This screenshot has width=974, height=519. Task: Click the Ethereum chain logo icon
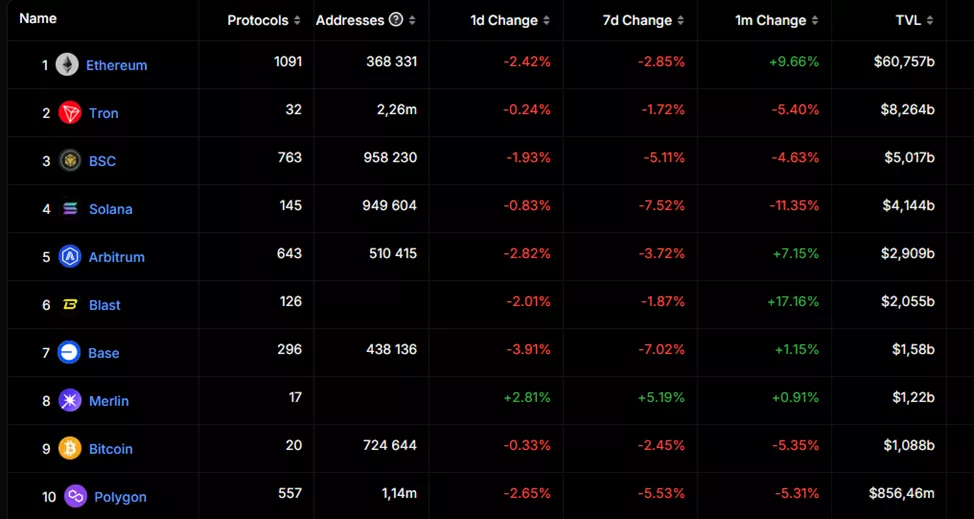pyautogui.click(x=67, y=65)
